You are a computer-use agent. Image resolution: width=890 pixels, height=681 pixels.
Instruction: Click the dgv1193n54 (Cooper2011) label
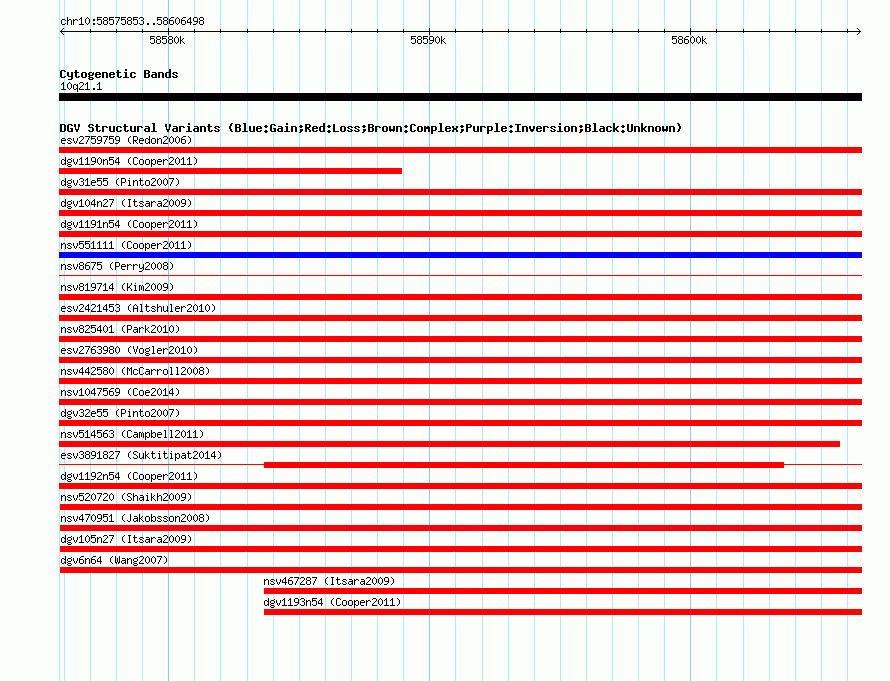(332, 602)
